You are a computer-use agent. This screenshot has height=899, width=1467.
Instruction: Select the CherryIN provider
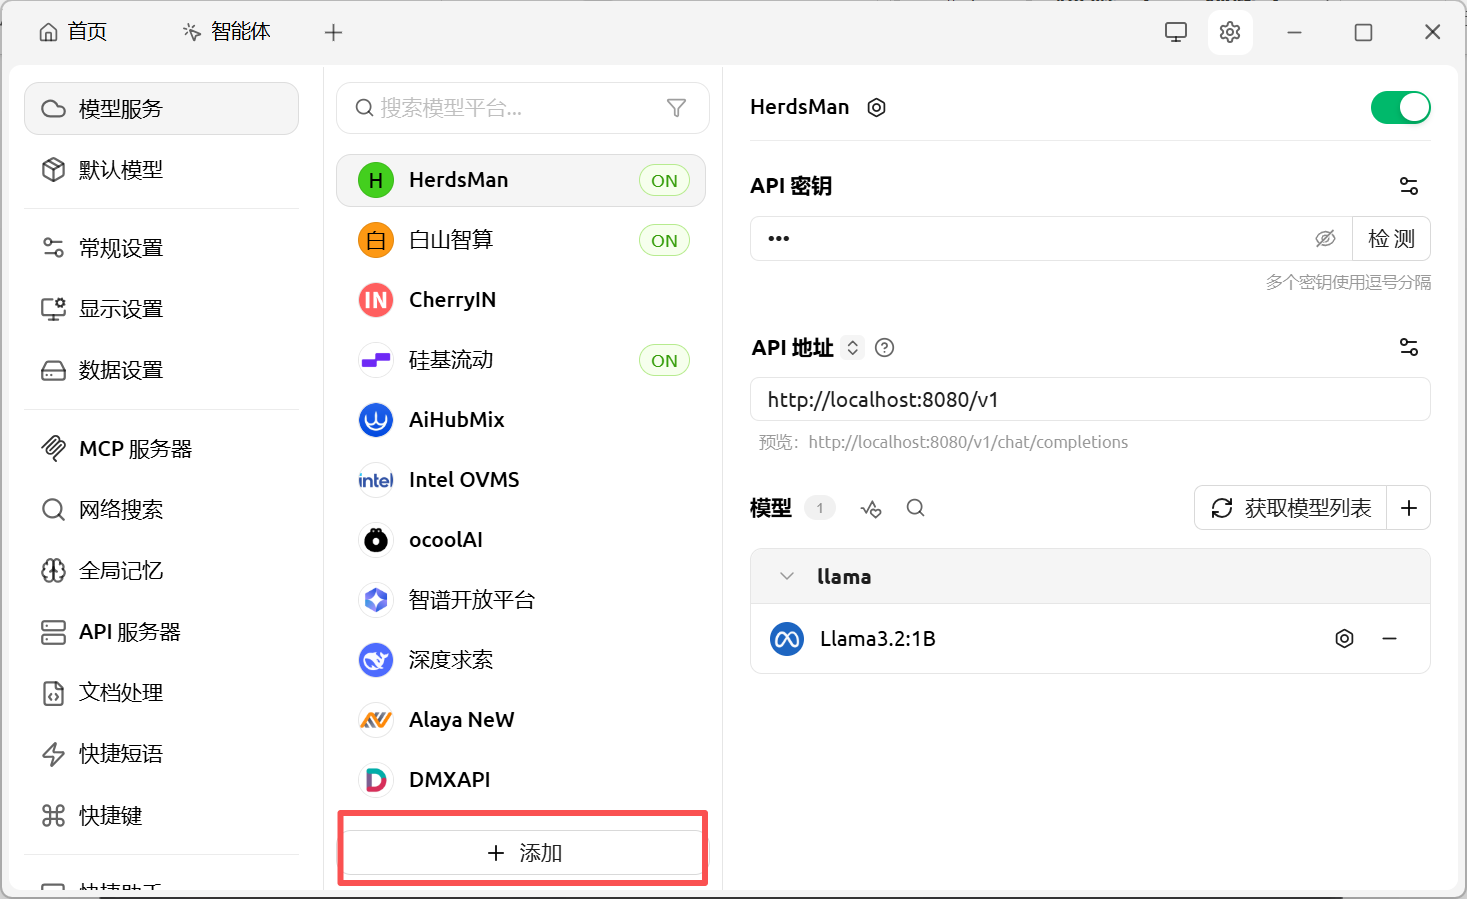click(x=521, y=300)
